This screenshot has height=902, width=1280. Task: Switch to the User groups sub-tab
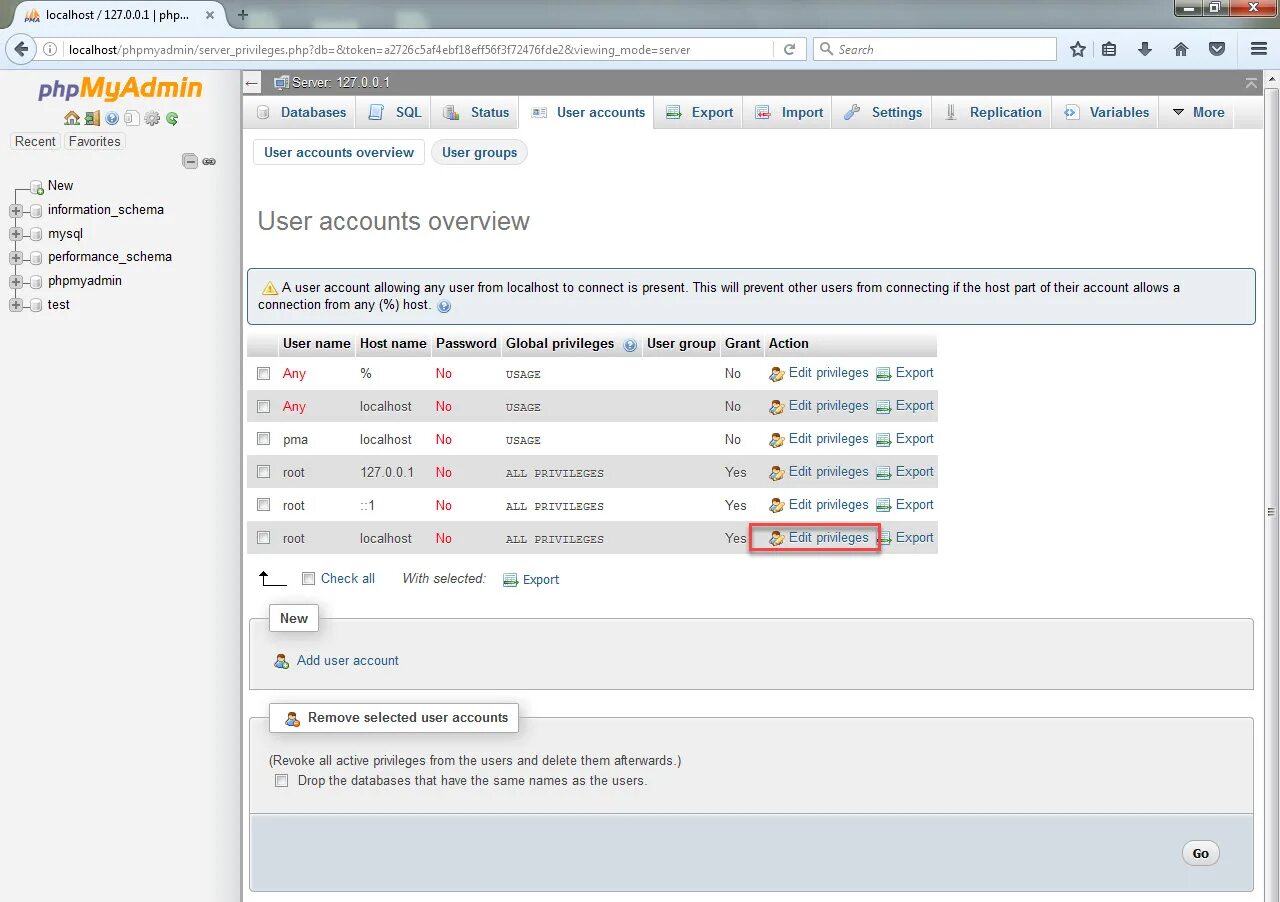point(479,152)
